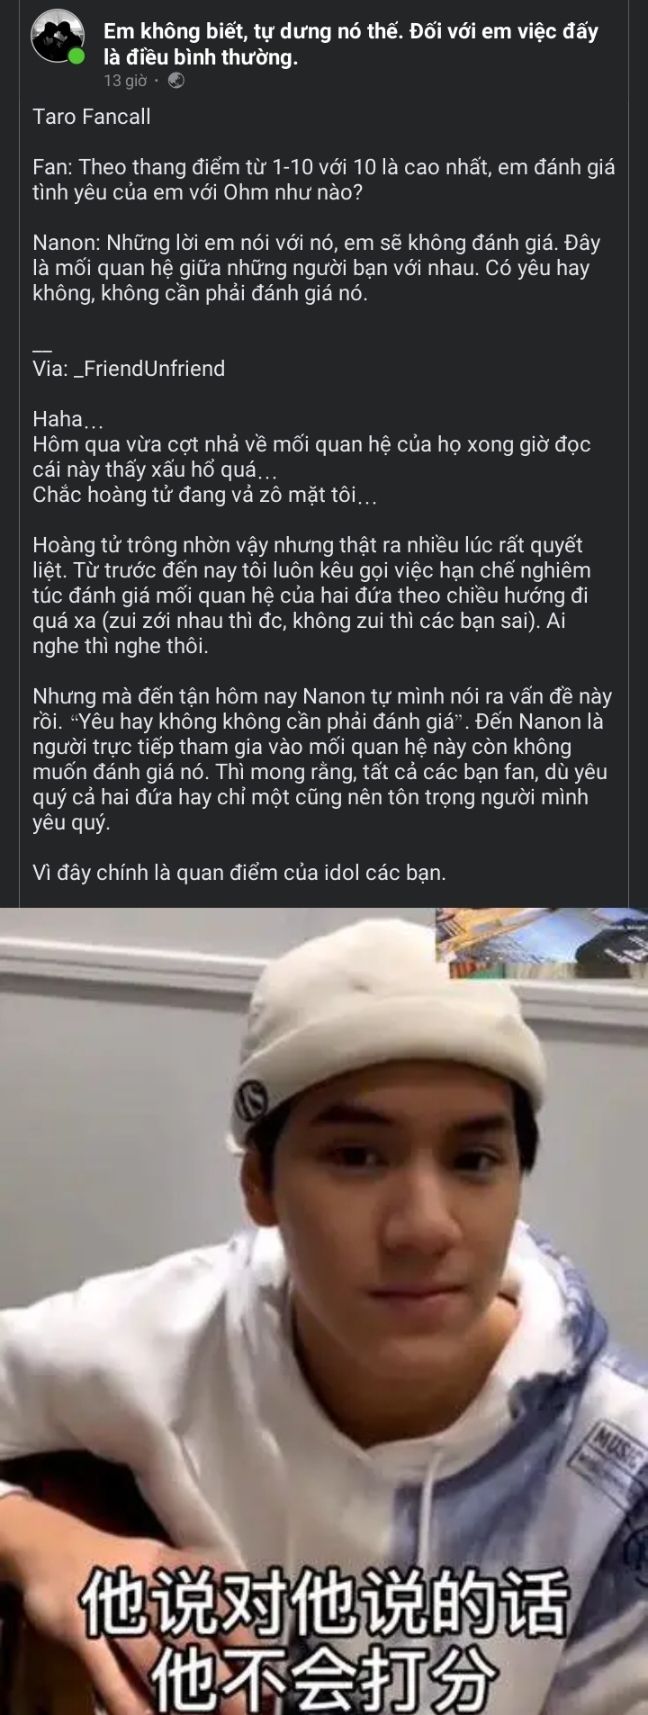Click the 'Taro Fancall' heading text
The width and height of the screenshot is (648, 1715).
[91, 117]
